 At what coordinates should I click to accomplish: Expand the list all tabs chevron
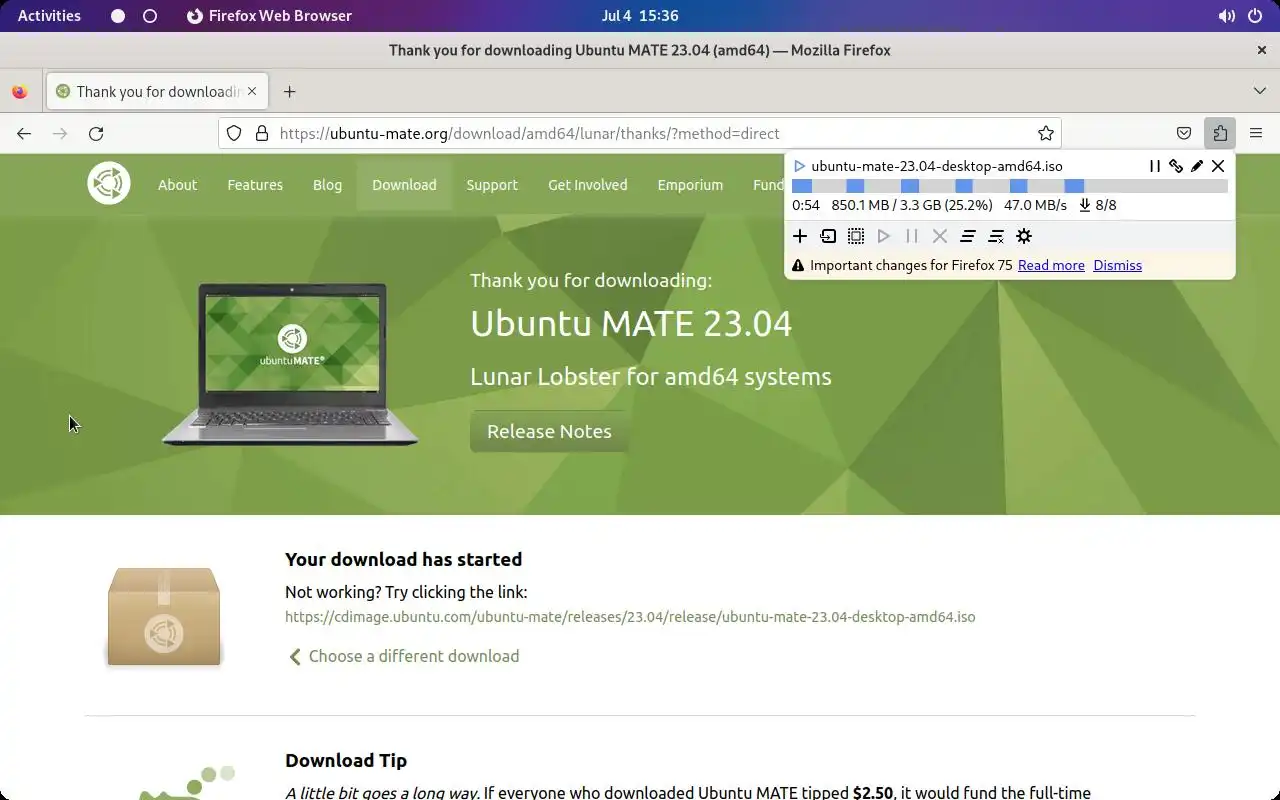(x=1260, y=91)
